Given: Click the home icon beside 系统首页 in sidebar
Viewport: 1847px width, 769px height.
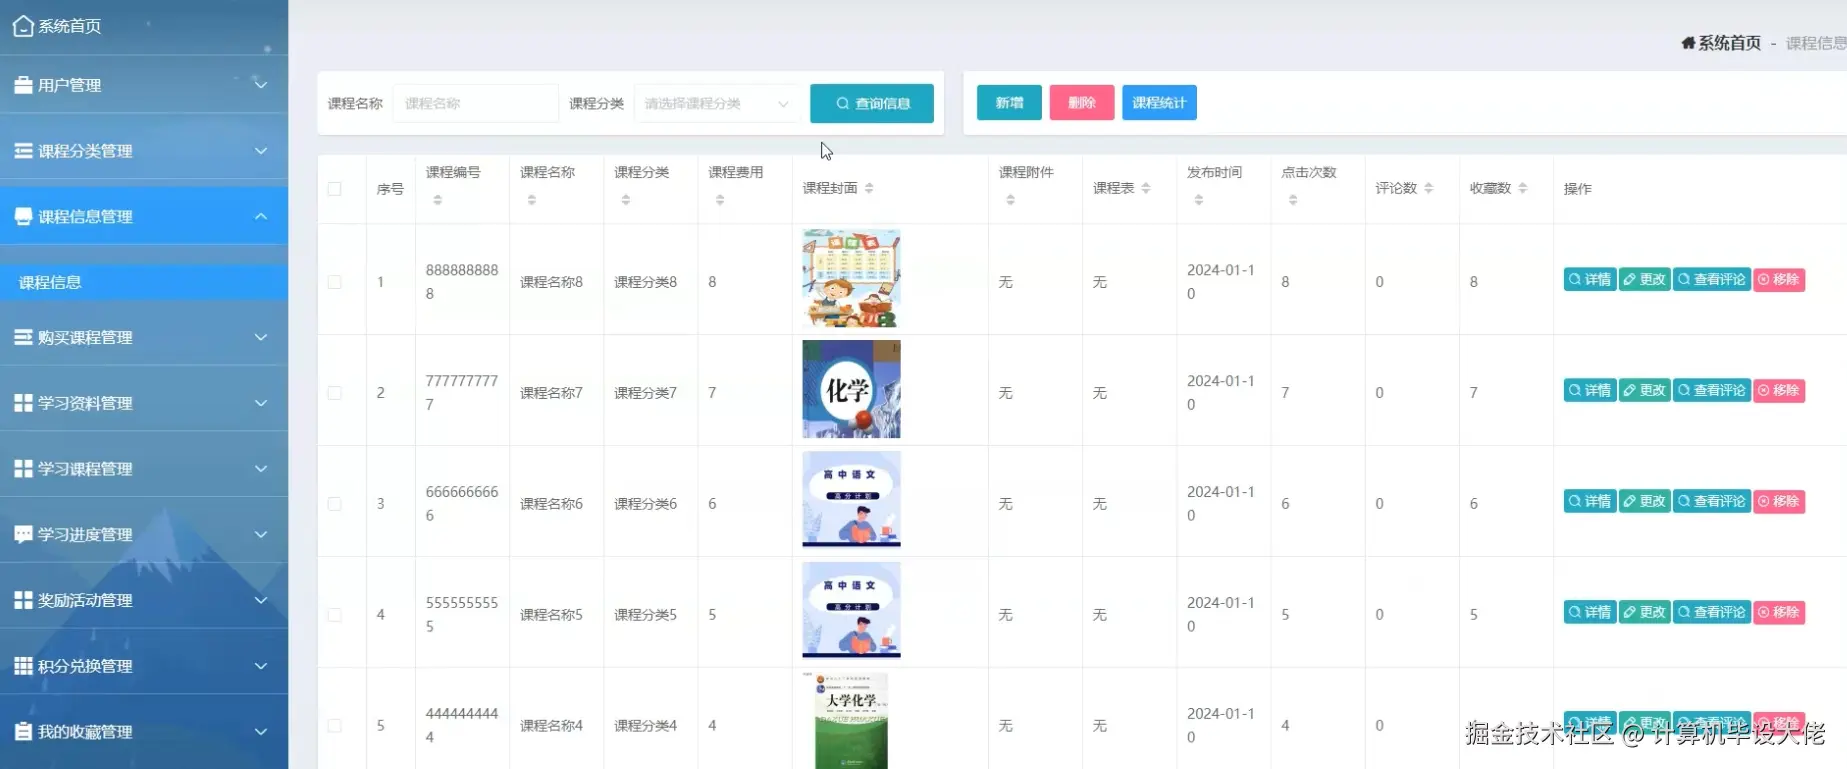Looking at the screenshot, I should pyautogui.click(x=23, y=26).
